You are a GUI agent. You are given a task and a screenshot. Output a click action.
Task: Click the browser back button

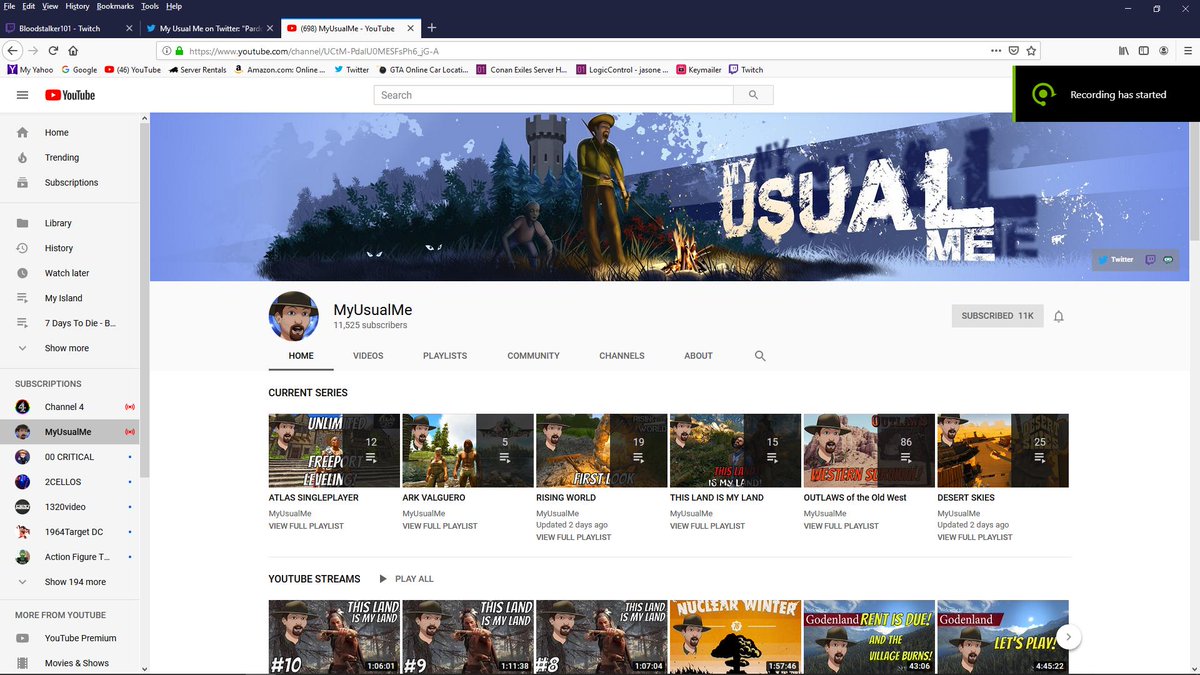[13, 50]
